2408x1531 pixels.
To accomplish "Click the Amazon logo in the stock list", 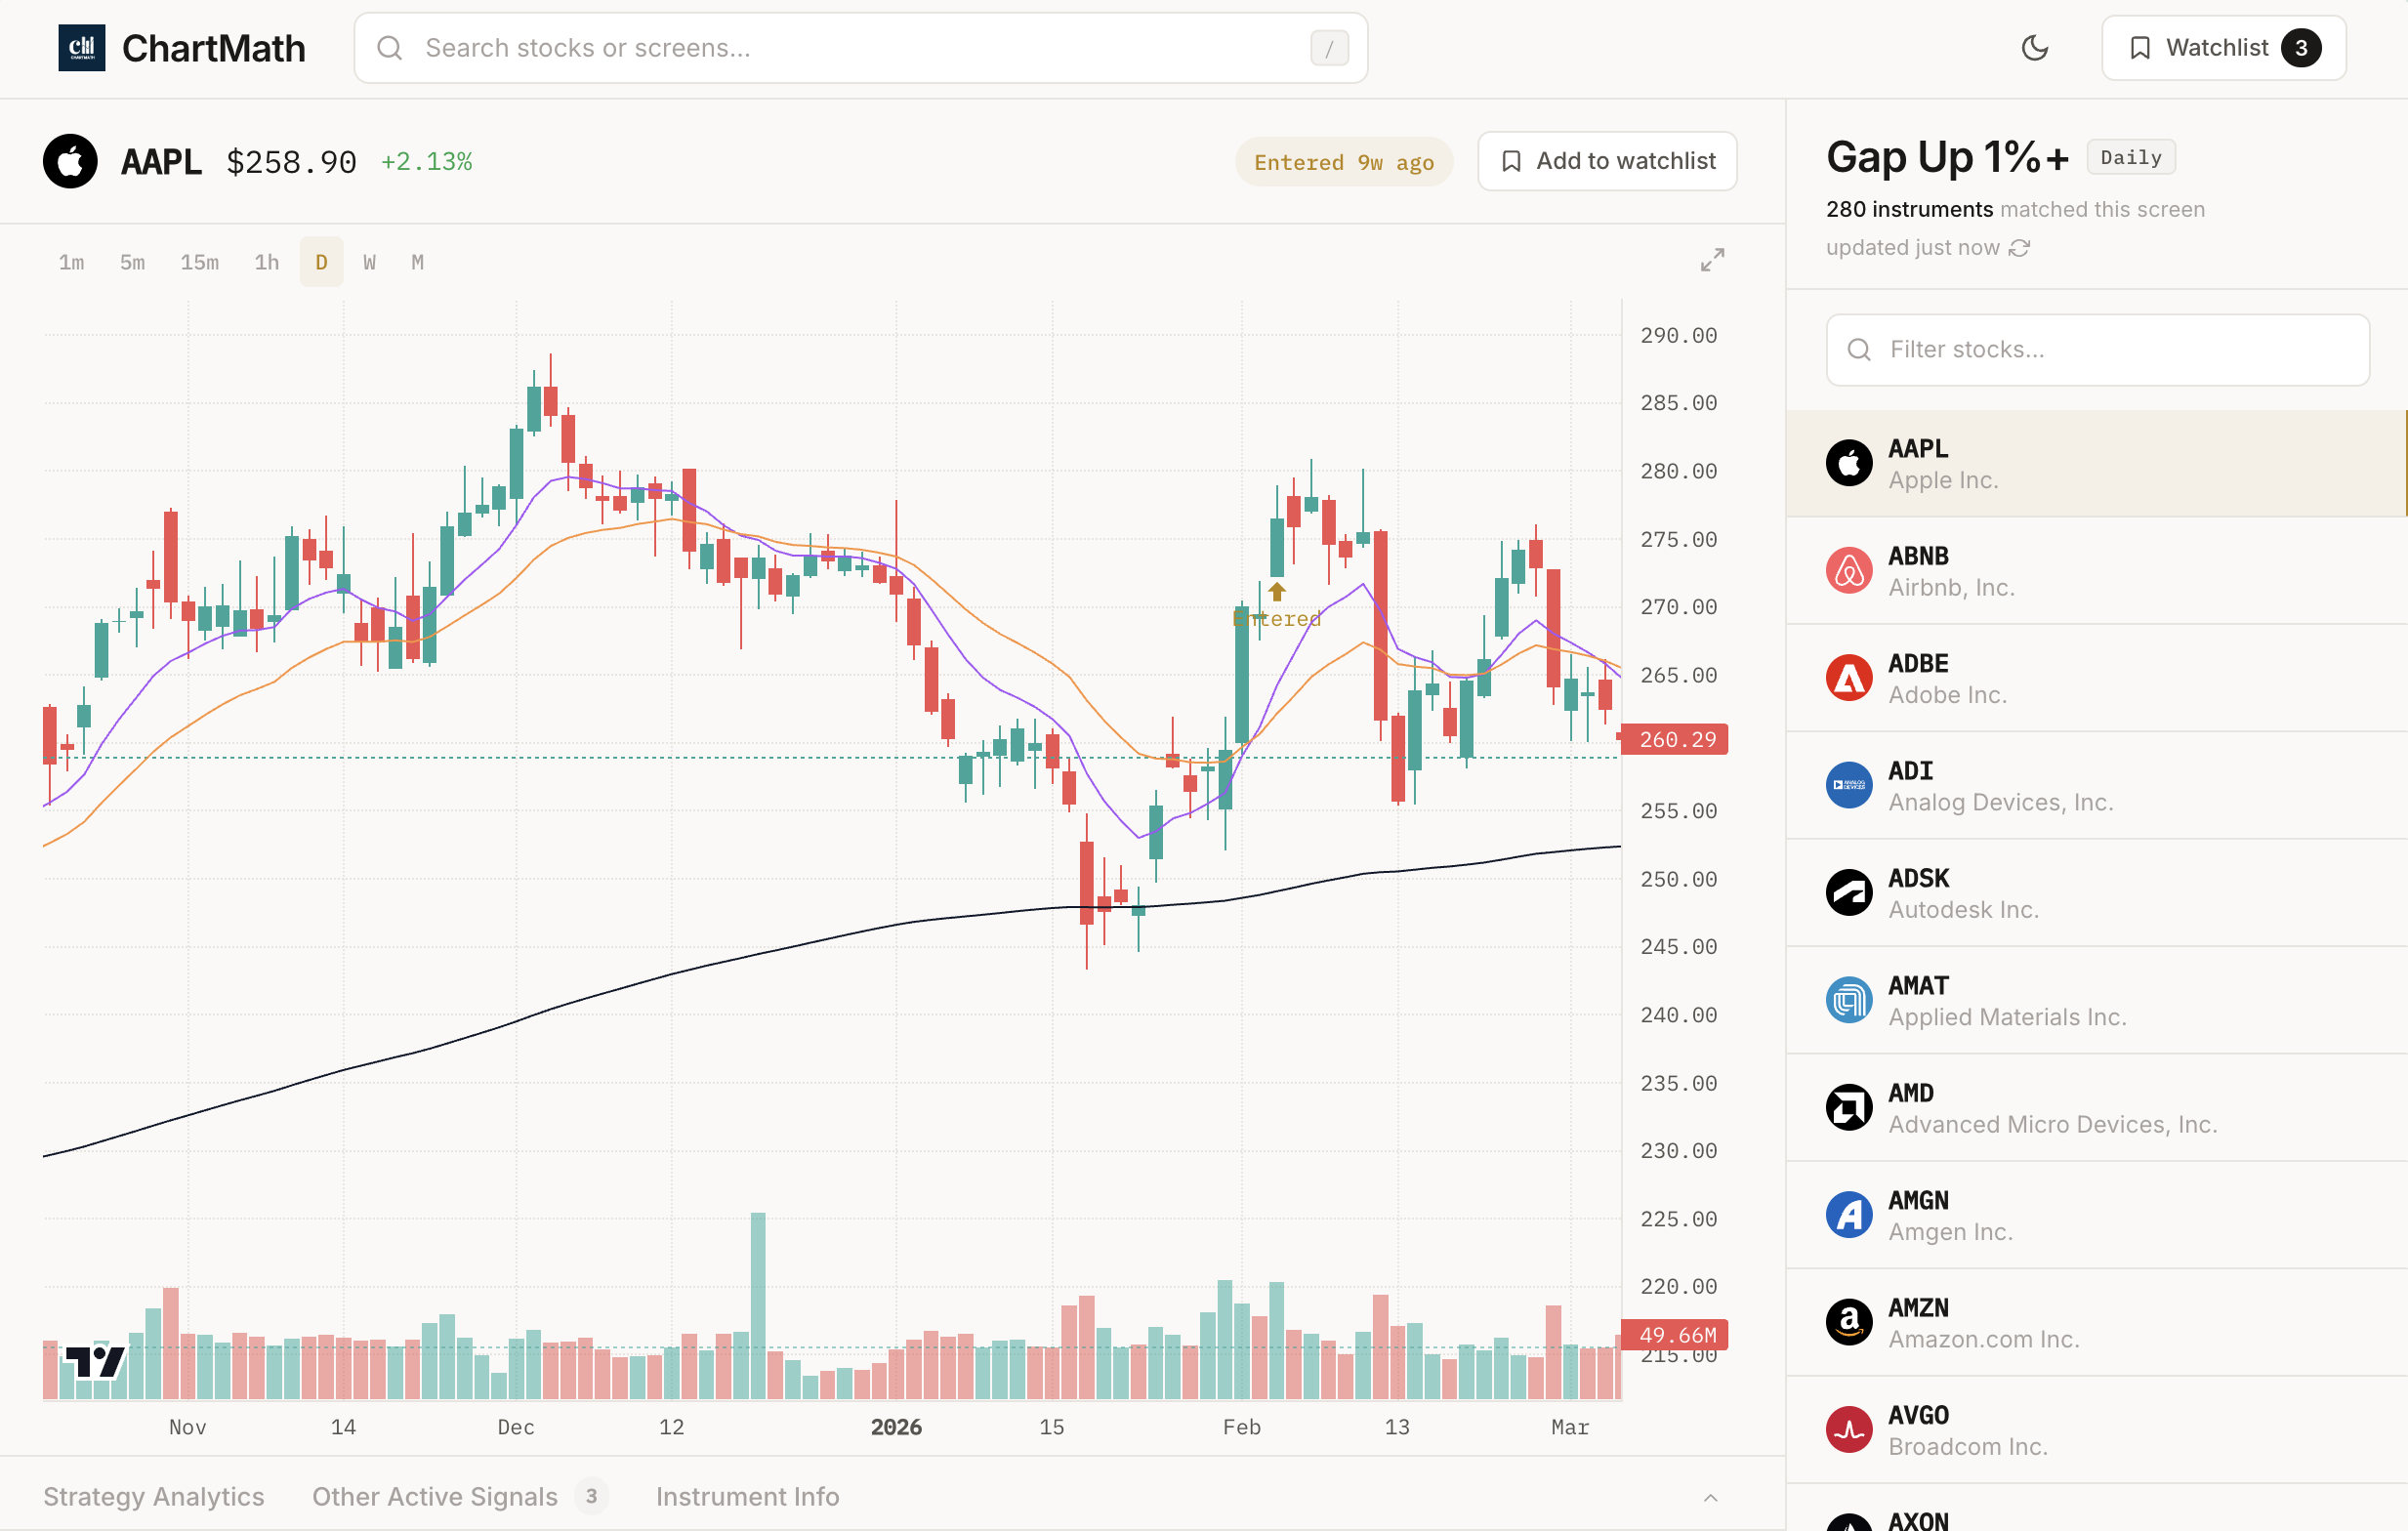I will click(1850, 1321).
